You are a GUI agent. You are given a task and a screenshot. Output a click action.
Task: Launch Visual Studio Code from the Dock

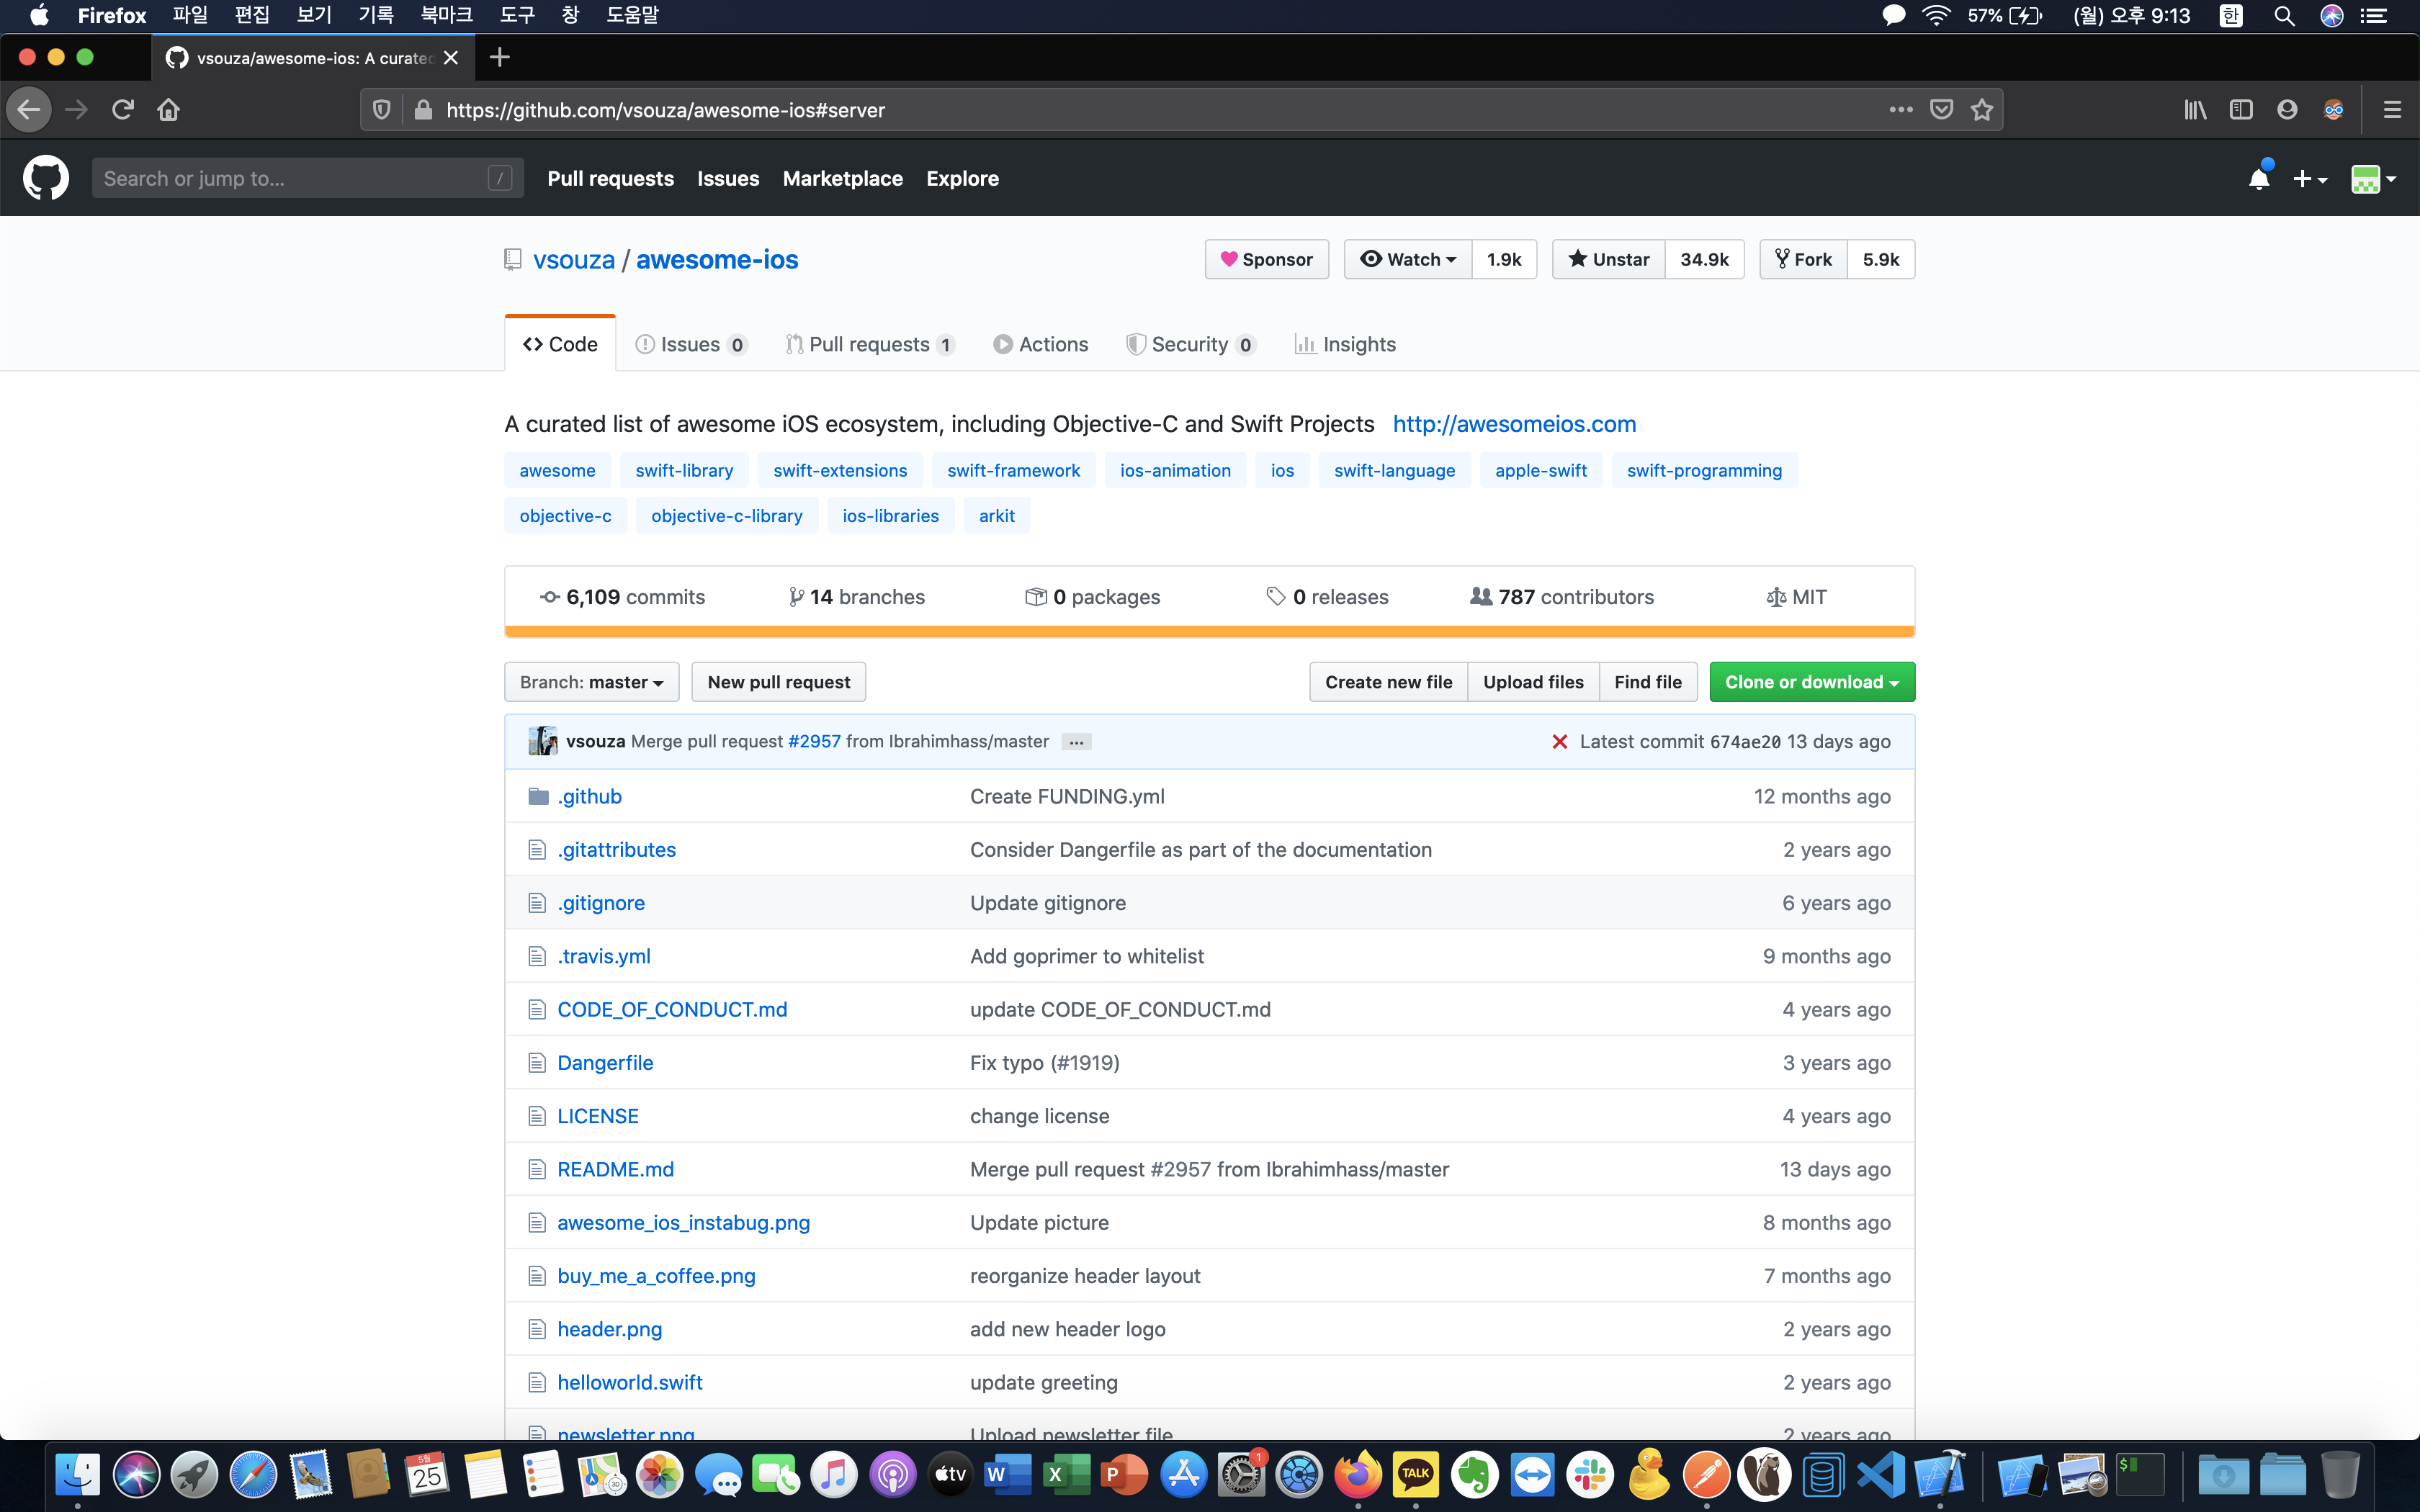click(x=1882, y=1474)
